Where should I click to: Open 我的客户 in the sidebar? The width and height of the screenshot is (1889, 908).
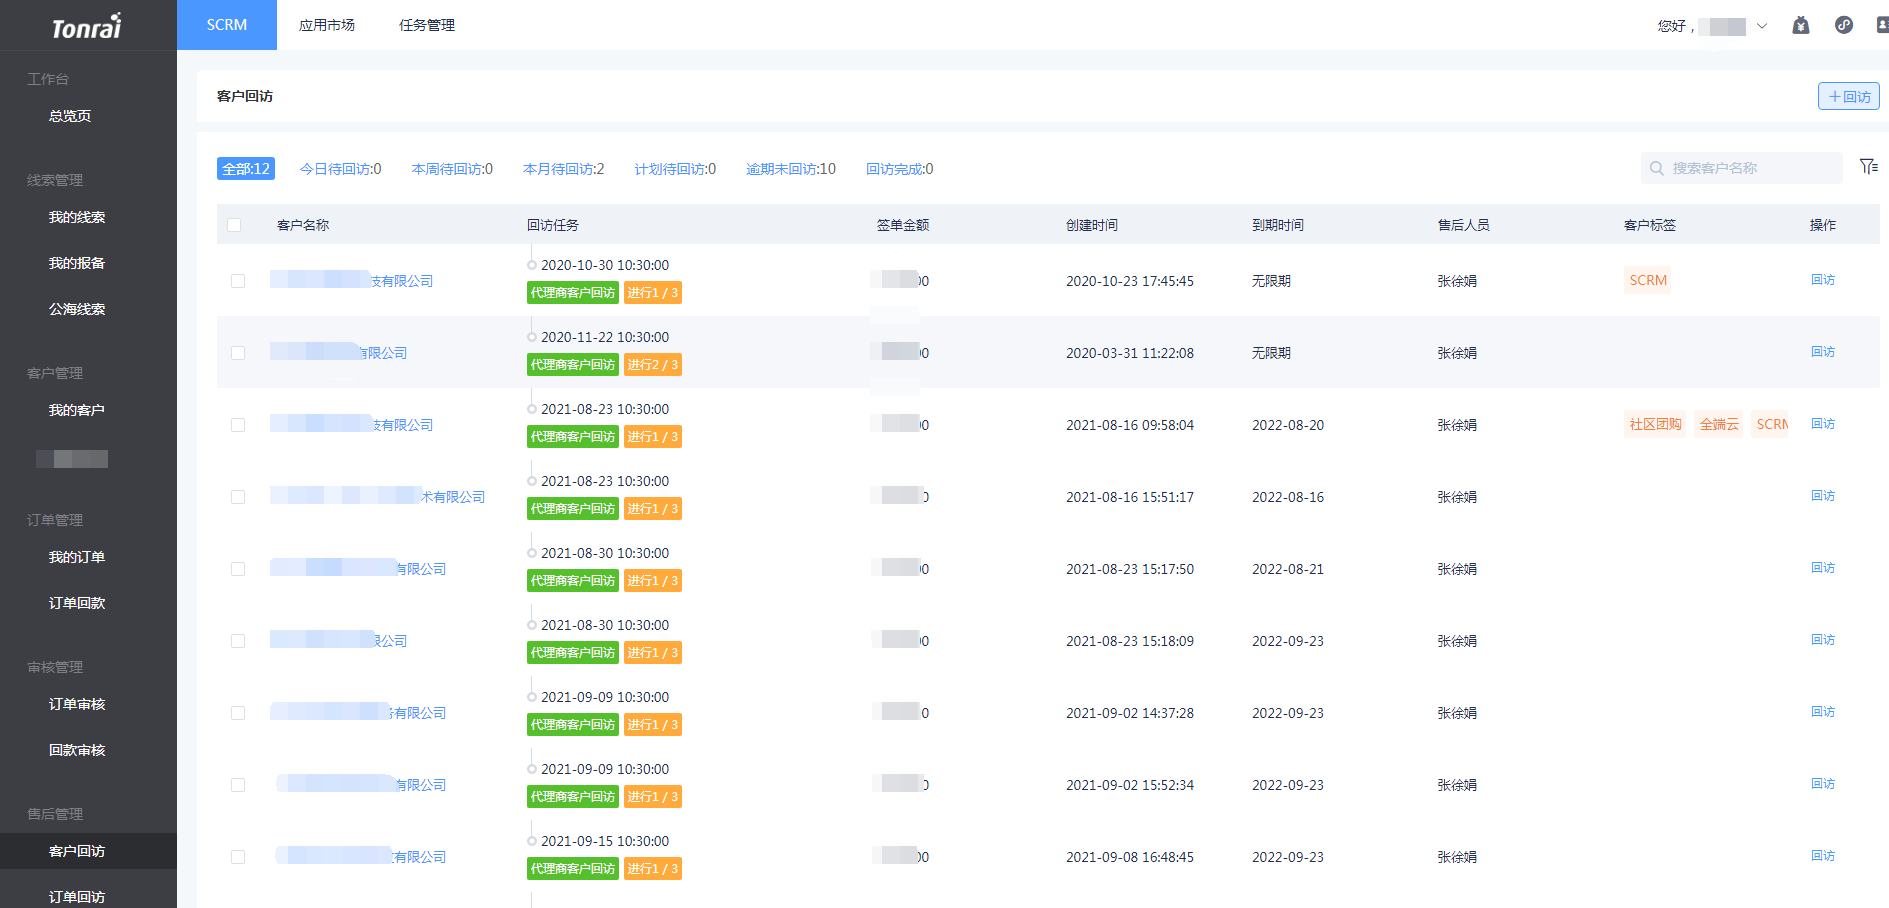(77, 410)
